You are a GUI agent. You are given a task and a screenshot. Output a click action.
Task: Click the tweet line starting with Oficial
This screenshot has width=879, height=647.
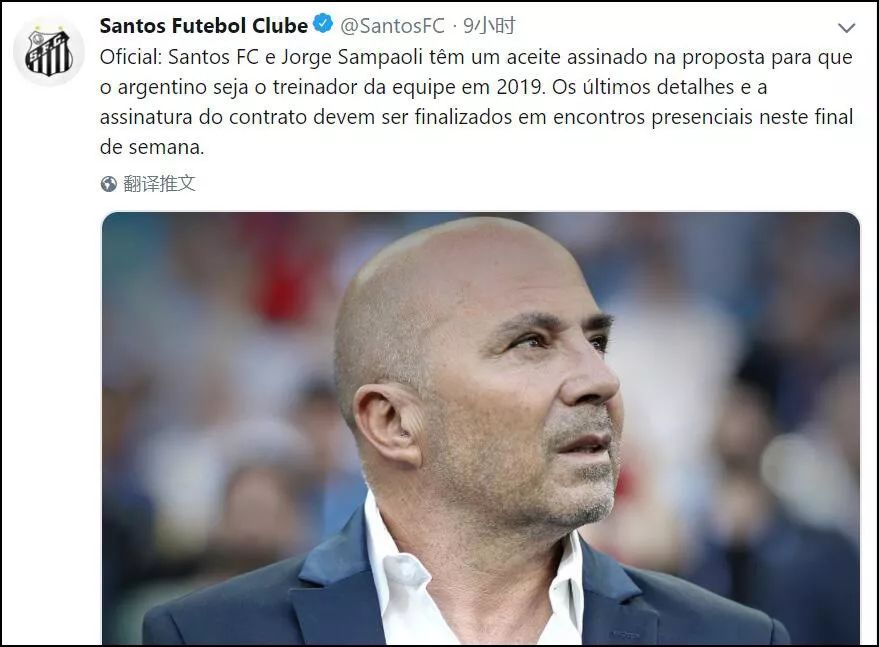click(x=476, y=57)
